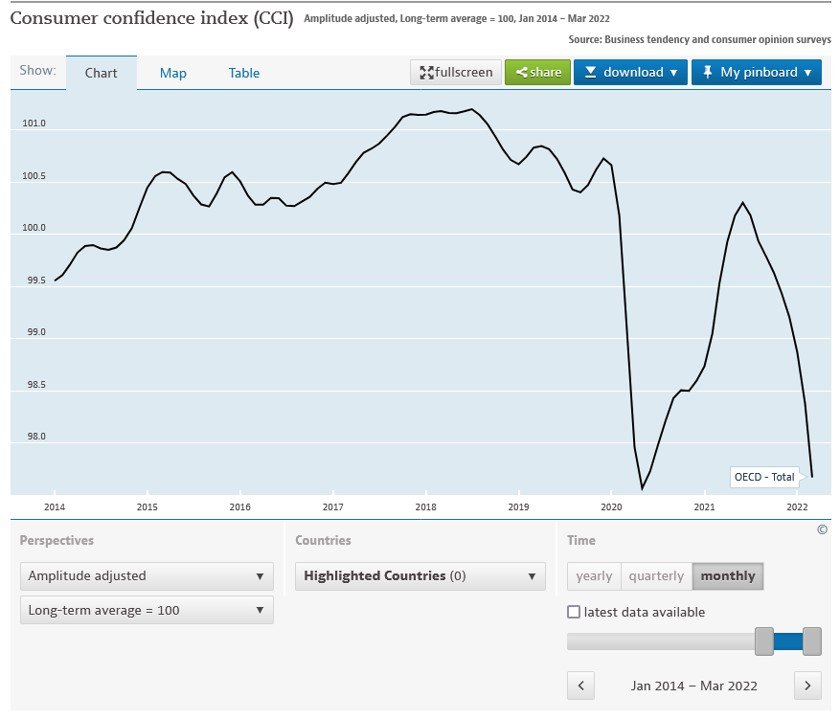Viewport: 840px width, 720px height.
Task: Go to next time period arrow
Action: click(807, 686)
